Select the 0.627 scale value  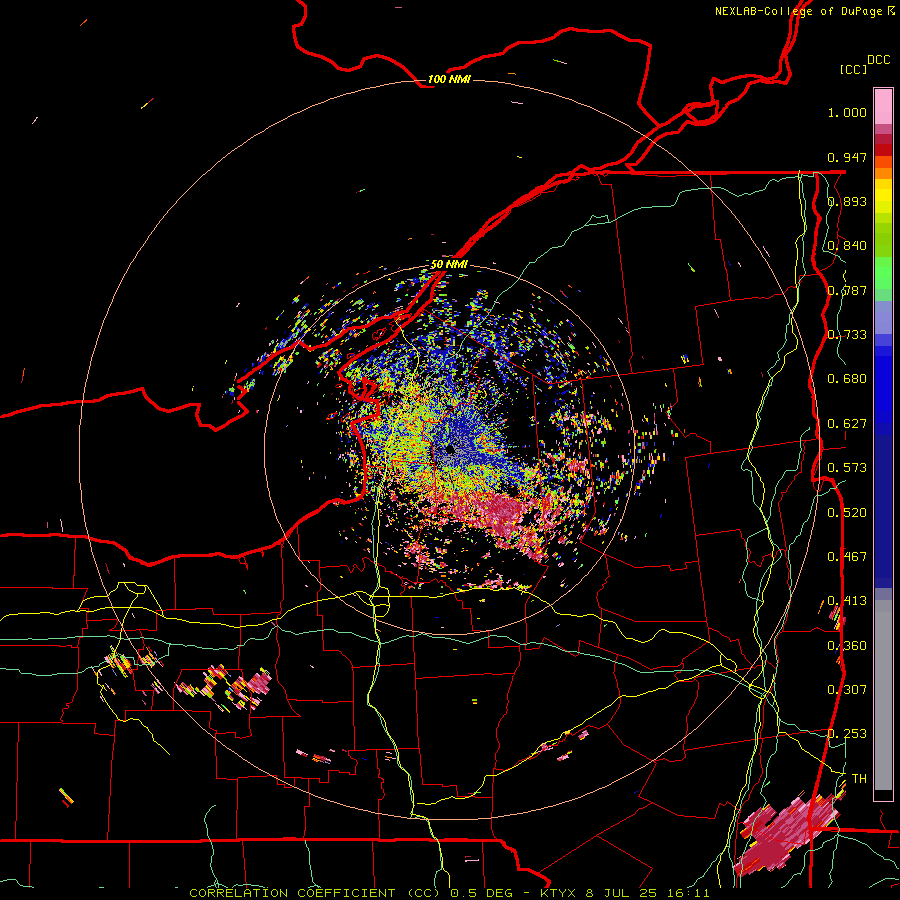pos(847,424)
